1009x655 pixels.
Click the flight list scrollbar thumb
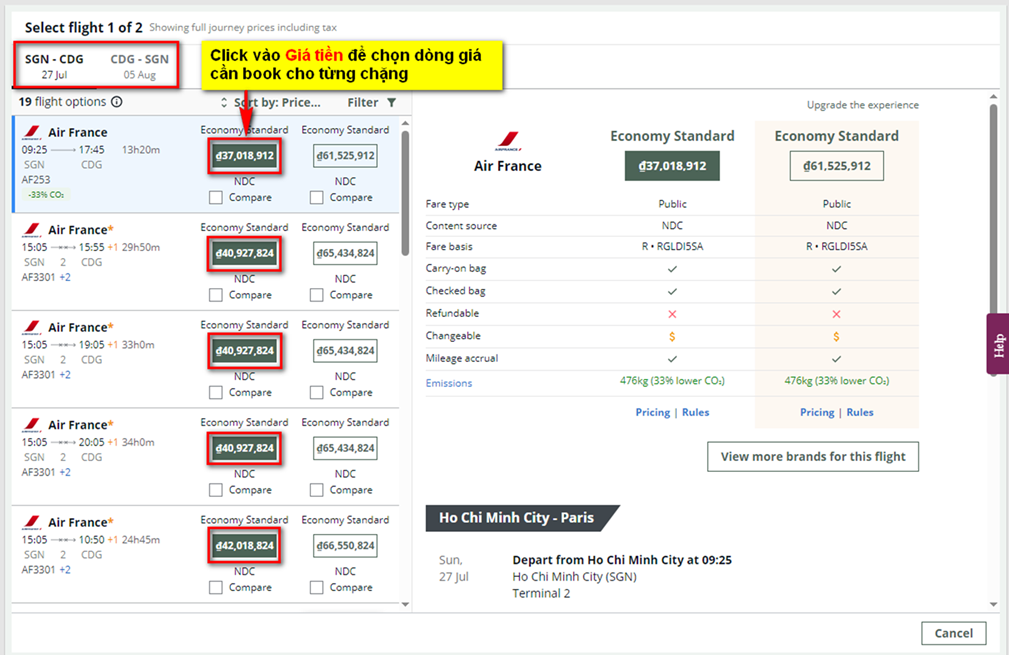point(405,193)
